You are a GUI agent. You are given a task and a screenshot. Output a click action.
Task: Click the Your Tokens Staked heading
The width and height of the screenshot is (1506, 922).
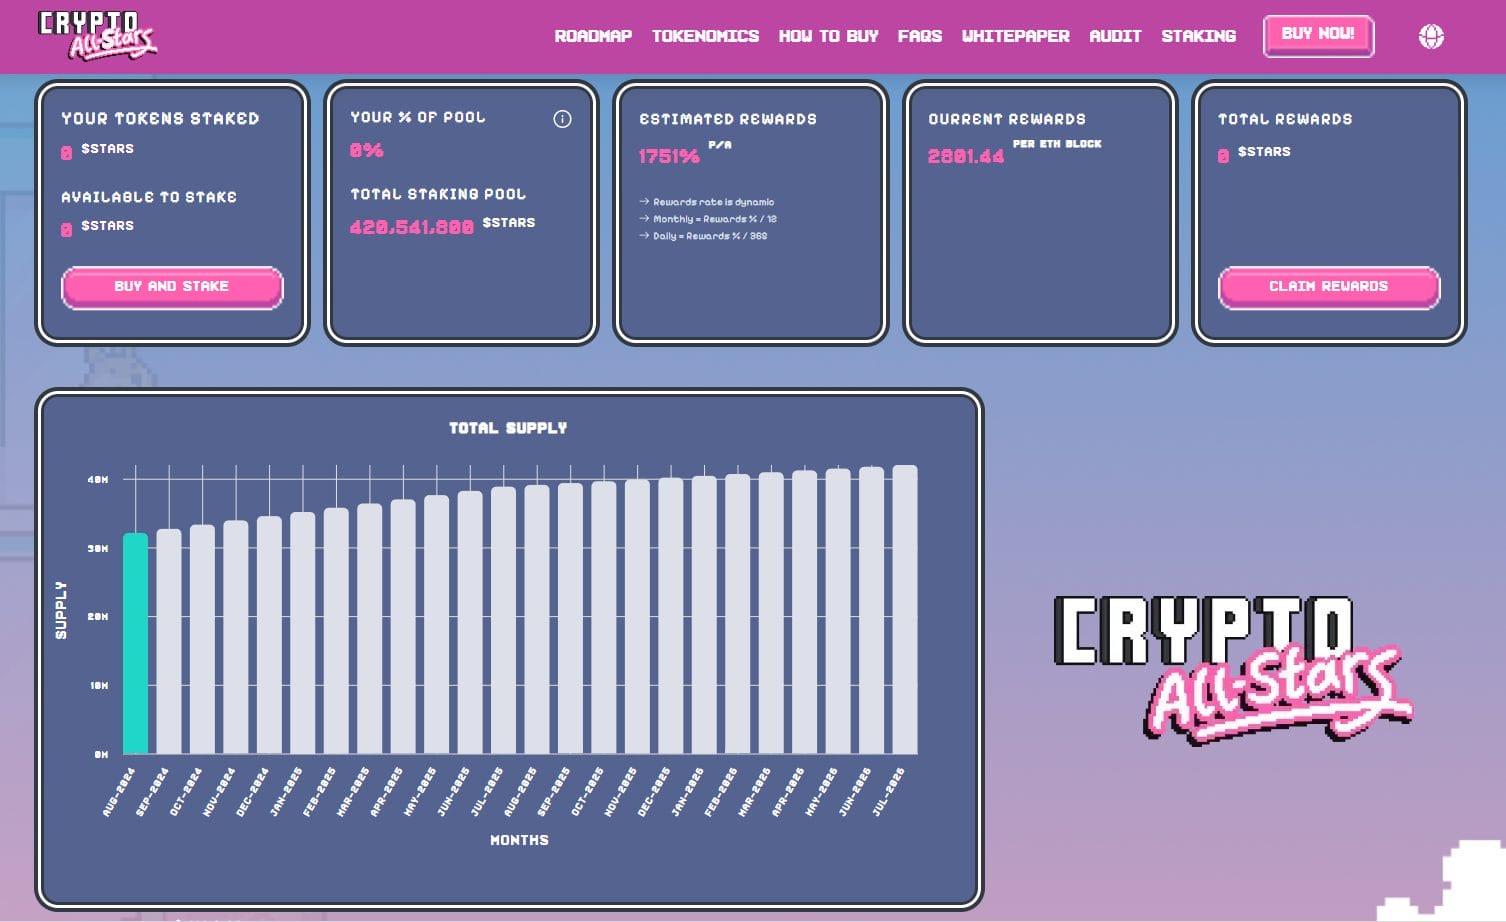point(160,118)
